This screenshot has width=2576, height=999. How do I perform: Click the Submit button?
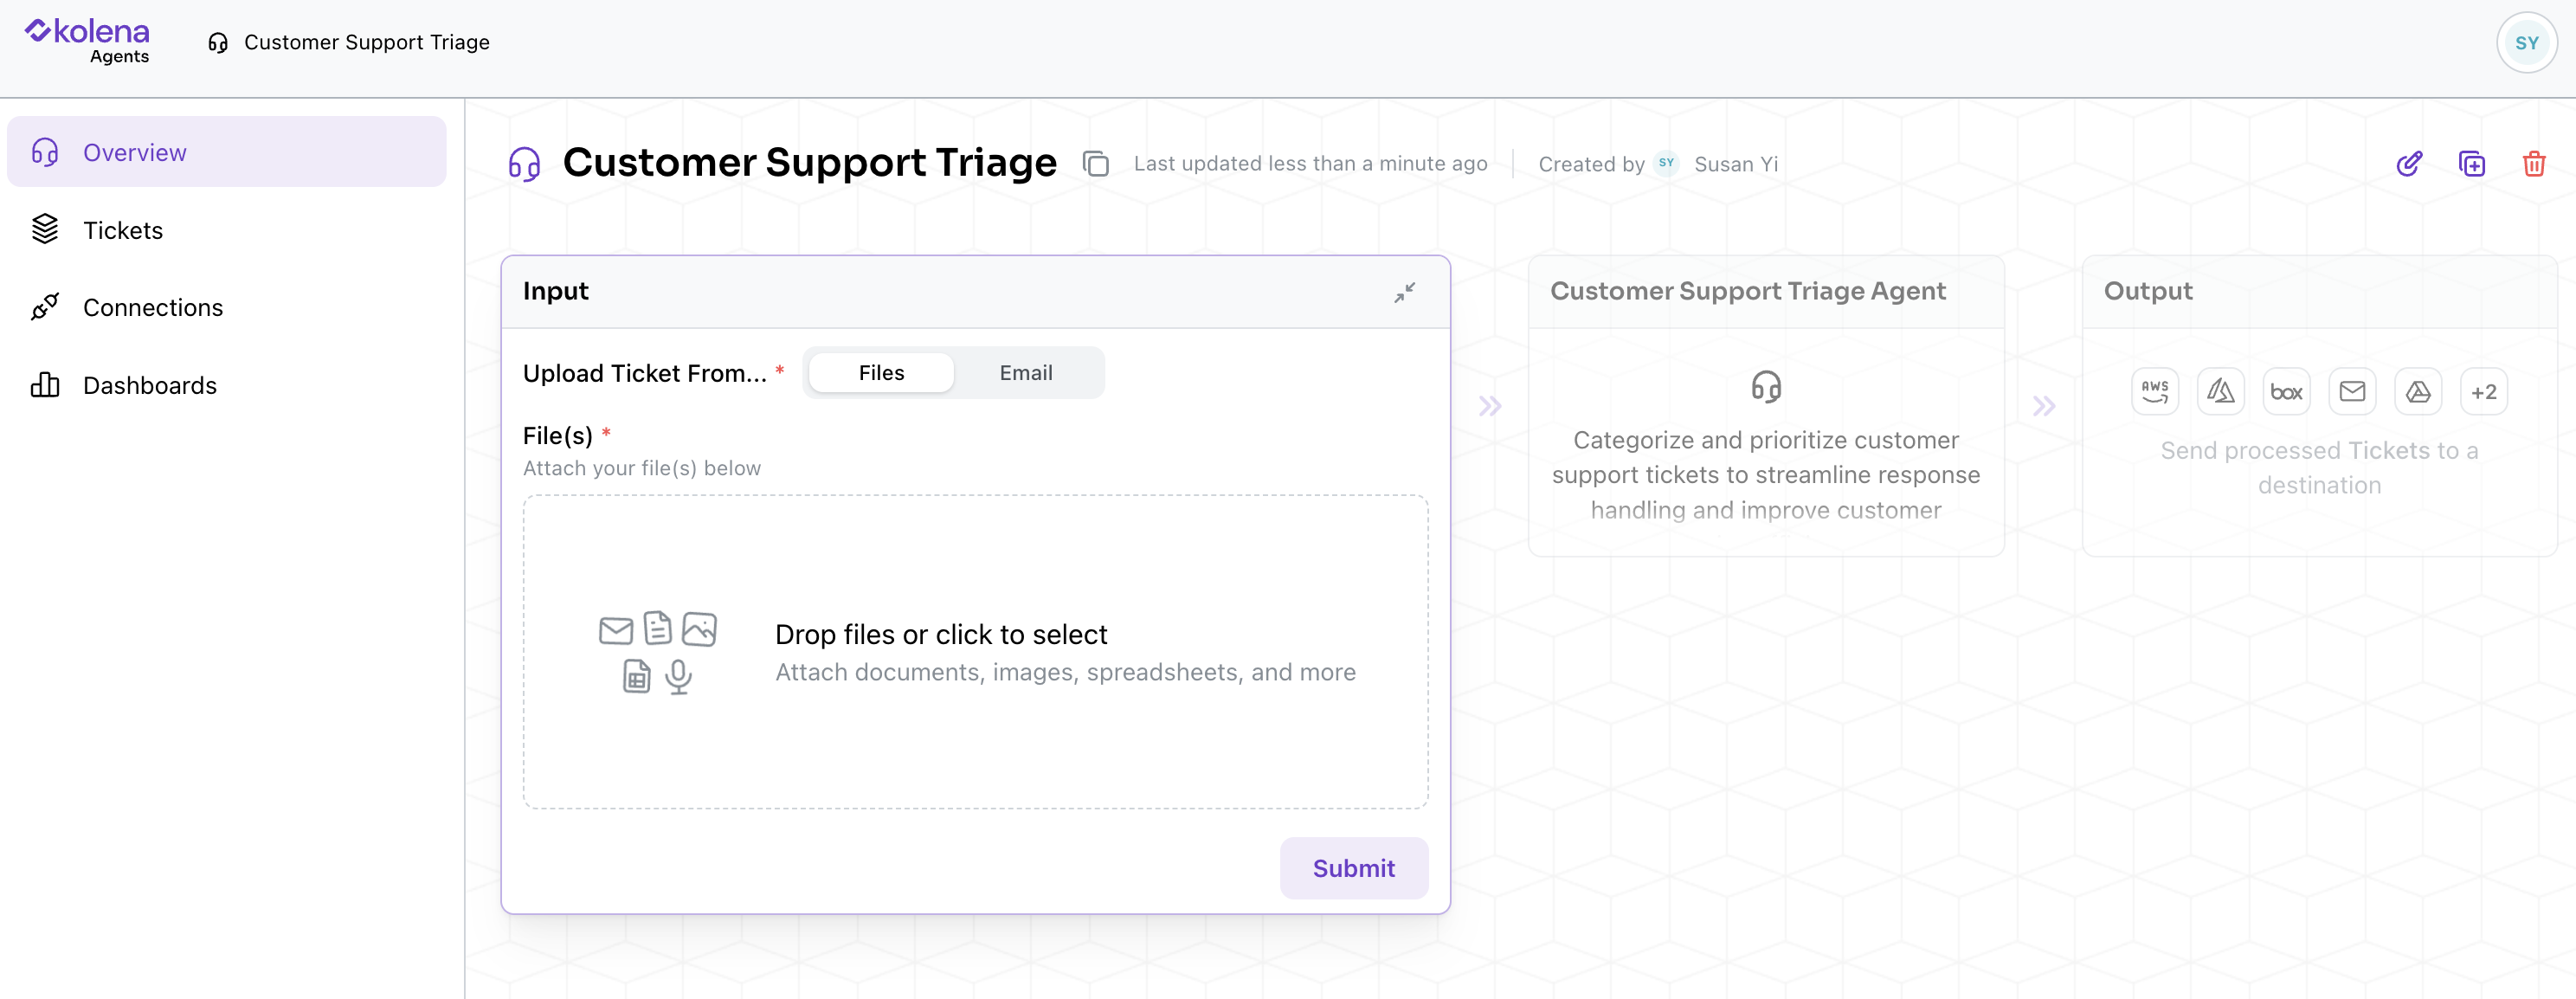tap(1353, 868)
